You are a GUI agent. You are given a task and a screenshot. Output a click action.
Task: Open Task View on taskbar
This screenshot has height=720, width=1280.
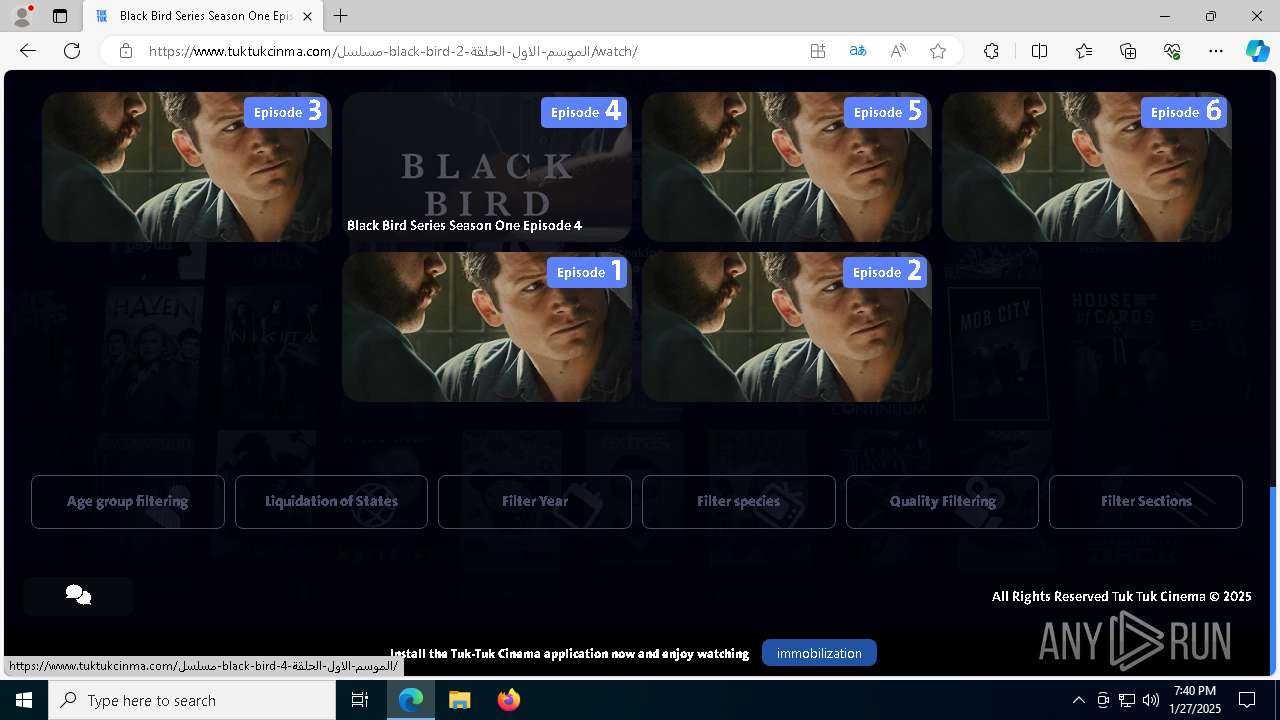[x=360, y=700]
